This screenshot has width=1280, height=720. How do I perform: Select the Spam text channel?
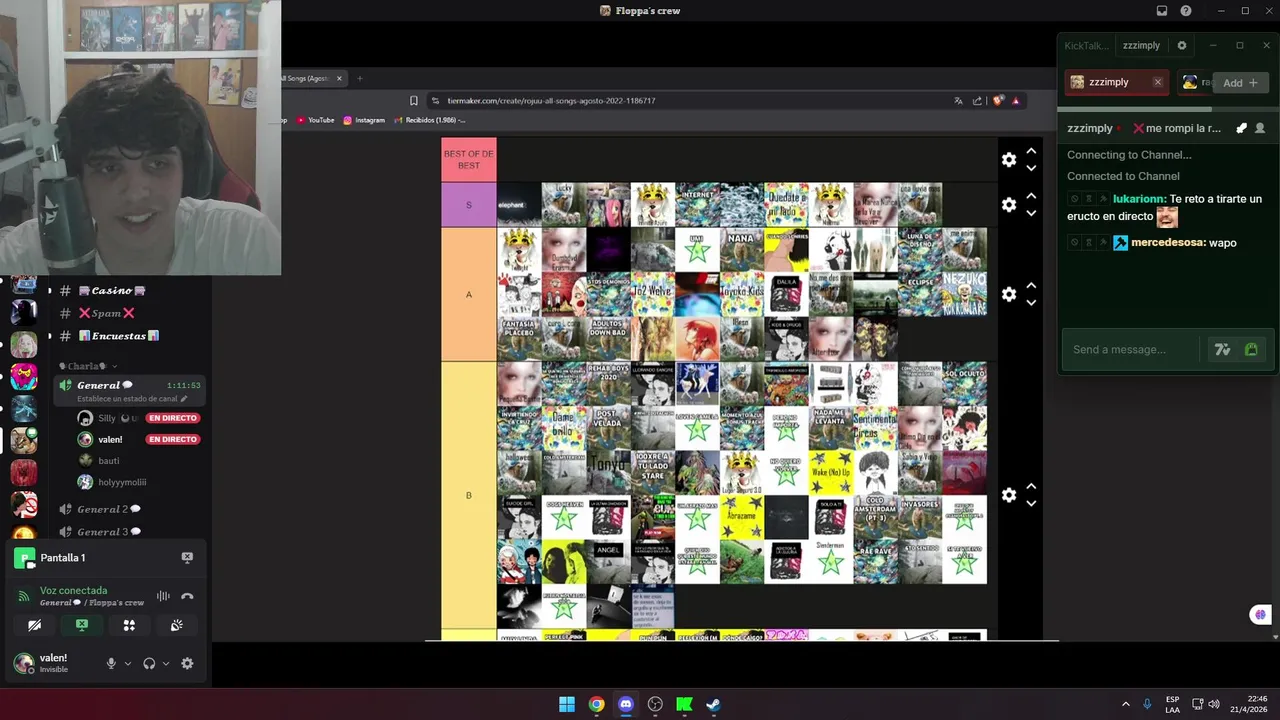point(106,313)
